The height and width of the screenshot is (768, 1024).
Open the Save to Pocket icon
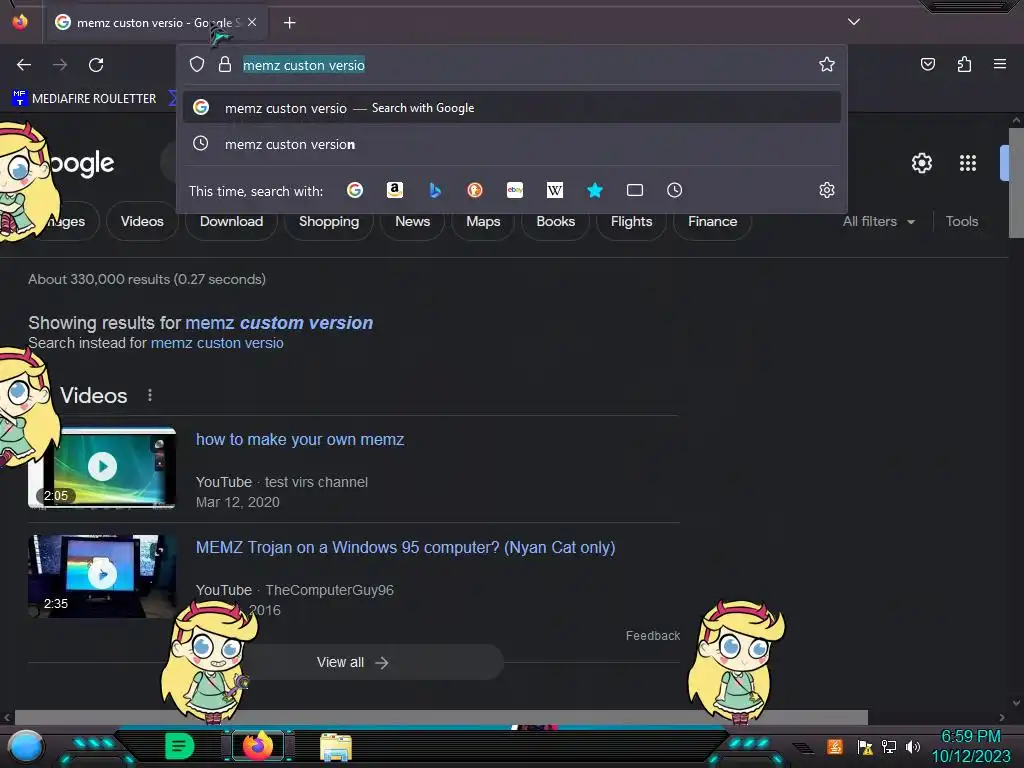click(x=927, y=64)
